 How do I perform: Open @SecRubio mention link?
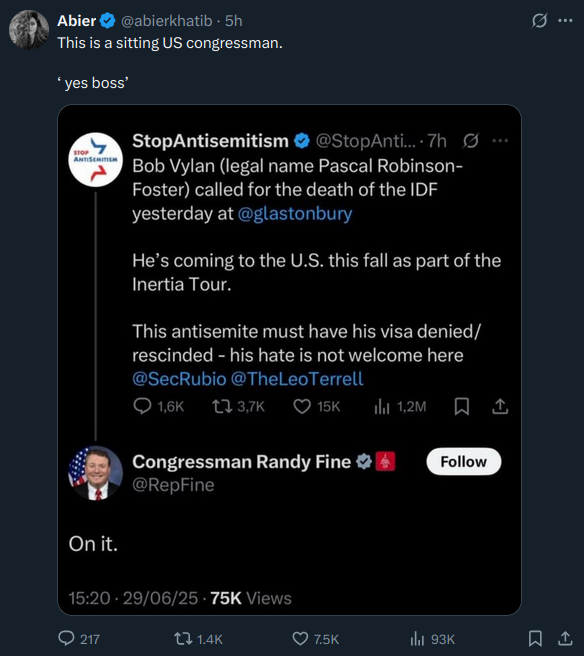[x=179, y=379]
